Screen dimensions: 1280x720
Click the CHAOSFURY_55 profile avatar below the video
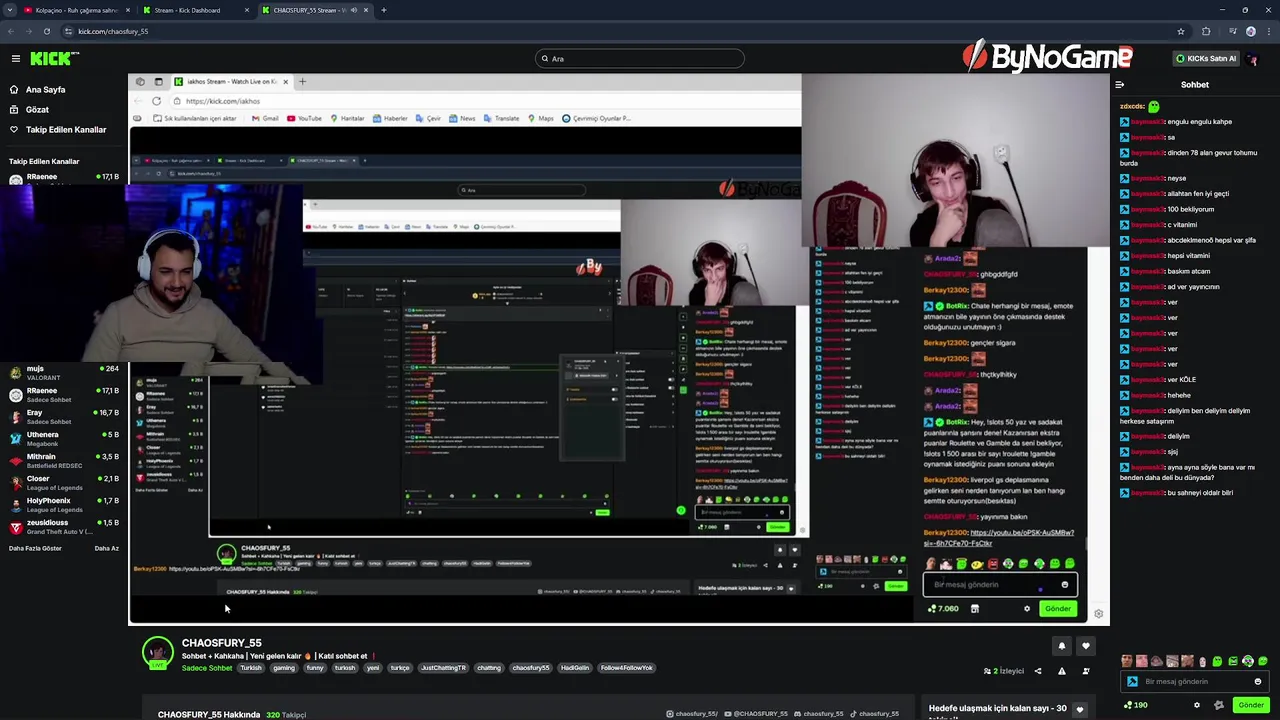point(157,653)
